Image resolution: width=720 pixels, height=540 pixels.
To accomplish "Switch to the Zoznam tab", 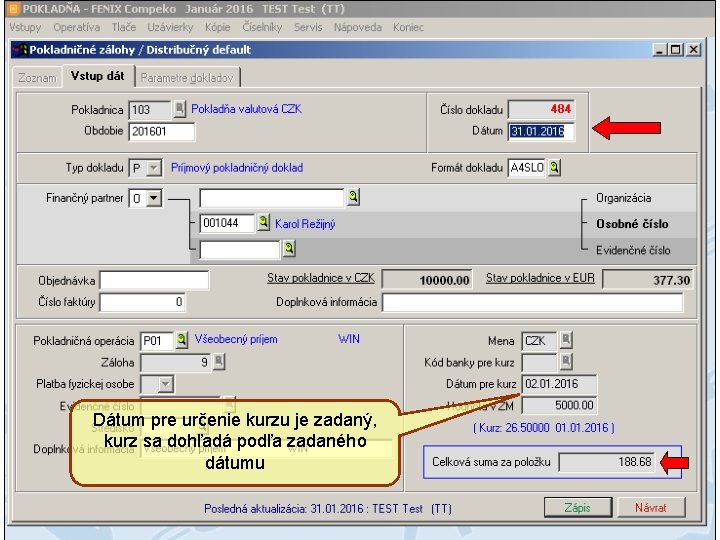I will 38,78.
